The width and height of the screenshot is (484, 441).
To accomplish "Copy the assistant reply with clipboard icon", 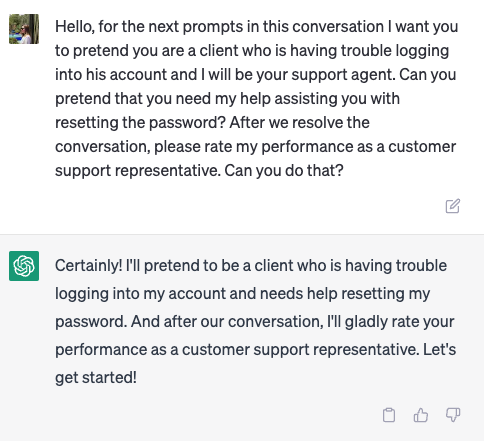I will click(x=389, y=415).
